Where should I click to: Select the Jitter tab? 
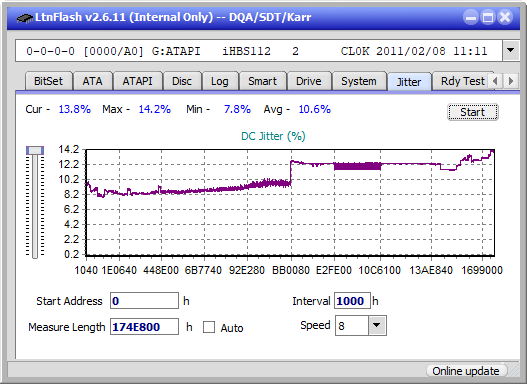point(409,82)
